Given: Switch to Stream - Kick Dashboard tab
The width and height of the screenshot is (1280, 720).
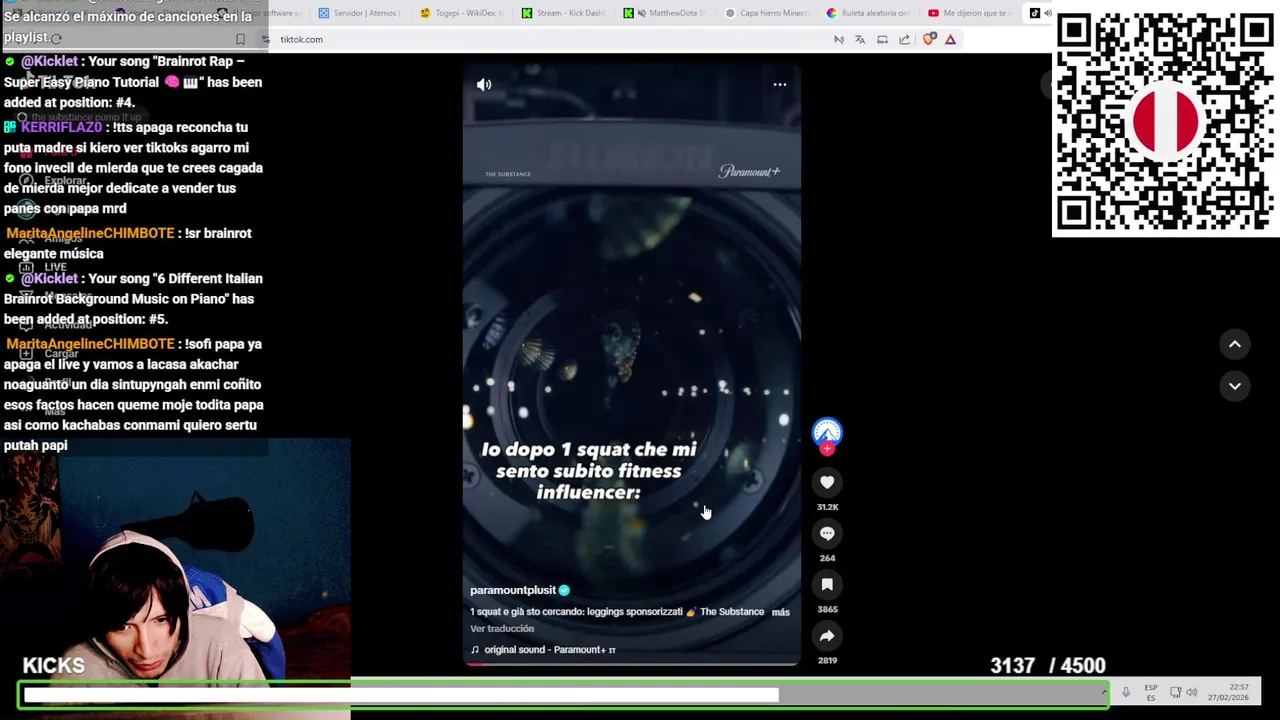Looking at the screenshot, I should click(x=564, y=13).
